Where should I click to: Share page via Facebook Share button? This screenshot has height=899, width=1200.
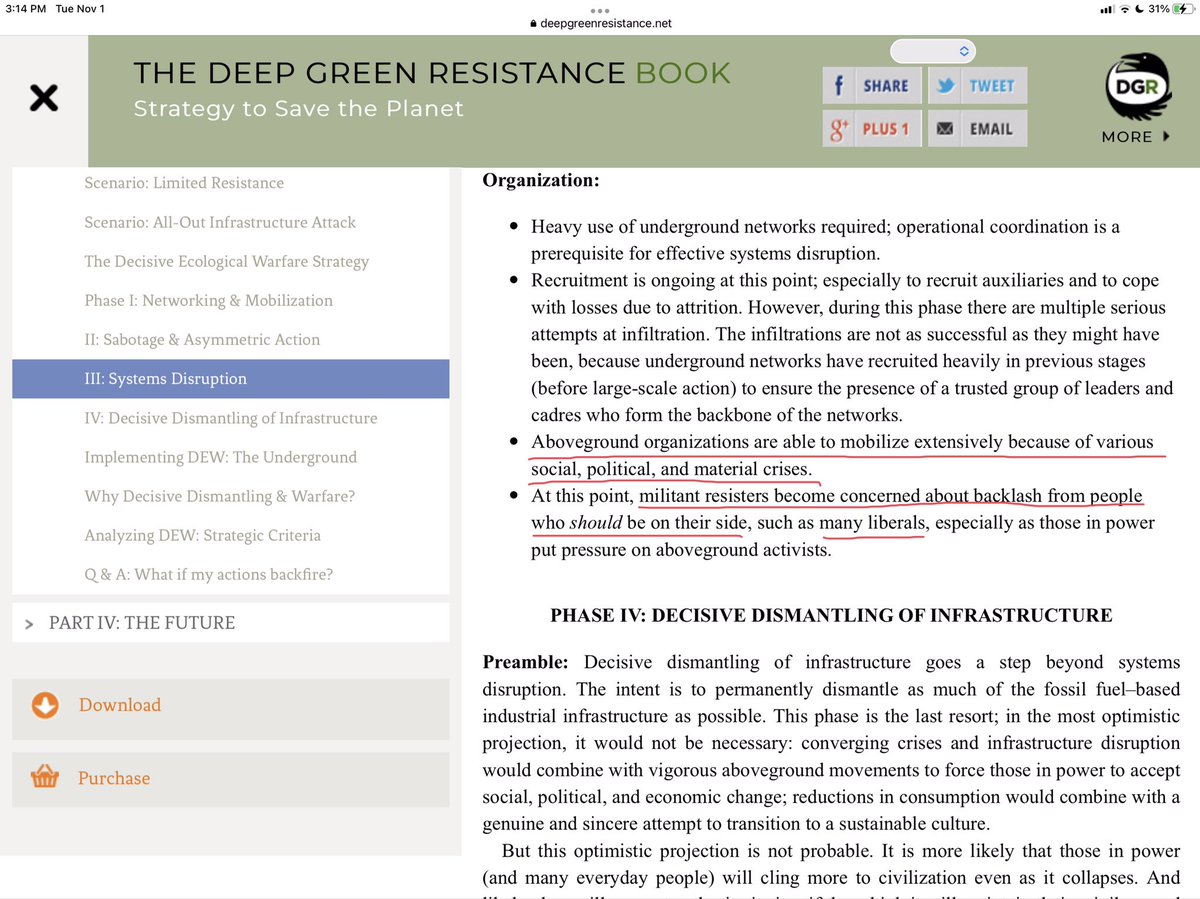(x=871, y=86)
